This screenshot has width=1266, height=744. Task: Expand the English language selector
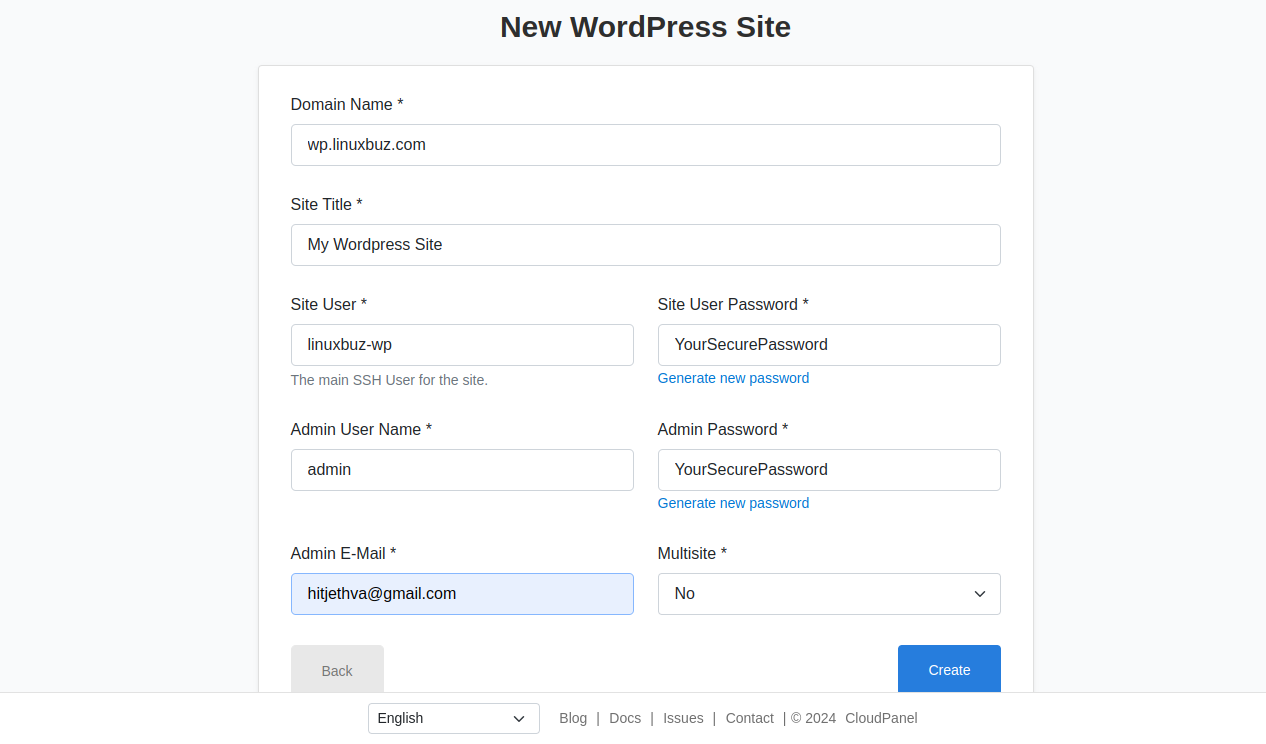[x=453, y=718]
